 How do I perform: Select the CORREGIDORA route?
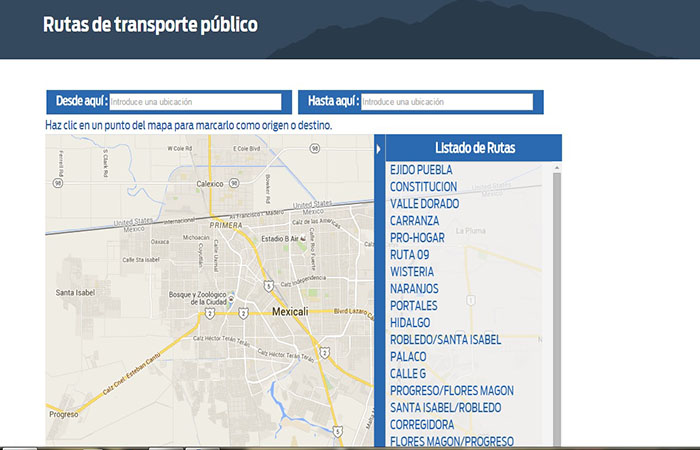tap(422, 425)
